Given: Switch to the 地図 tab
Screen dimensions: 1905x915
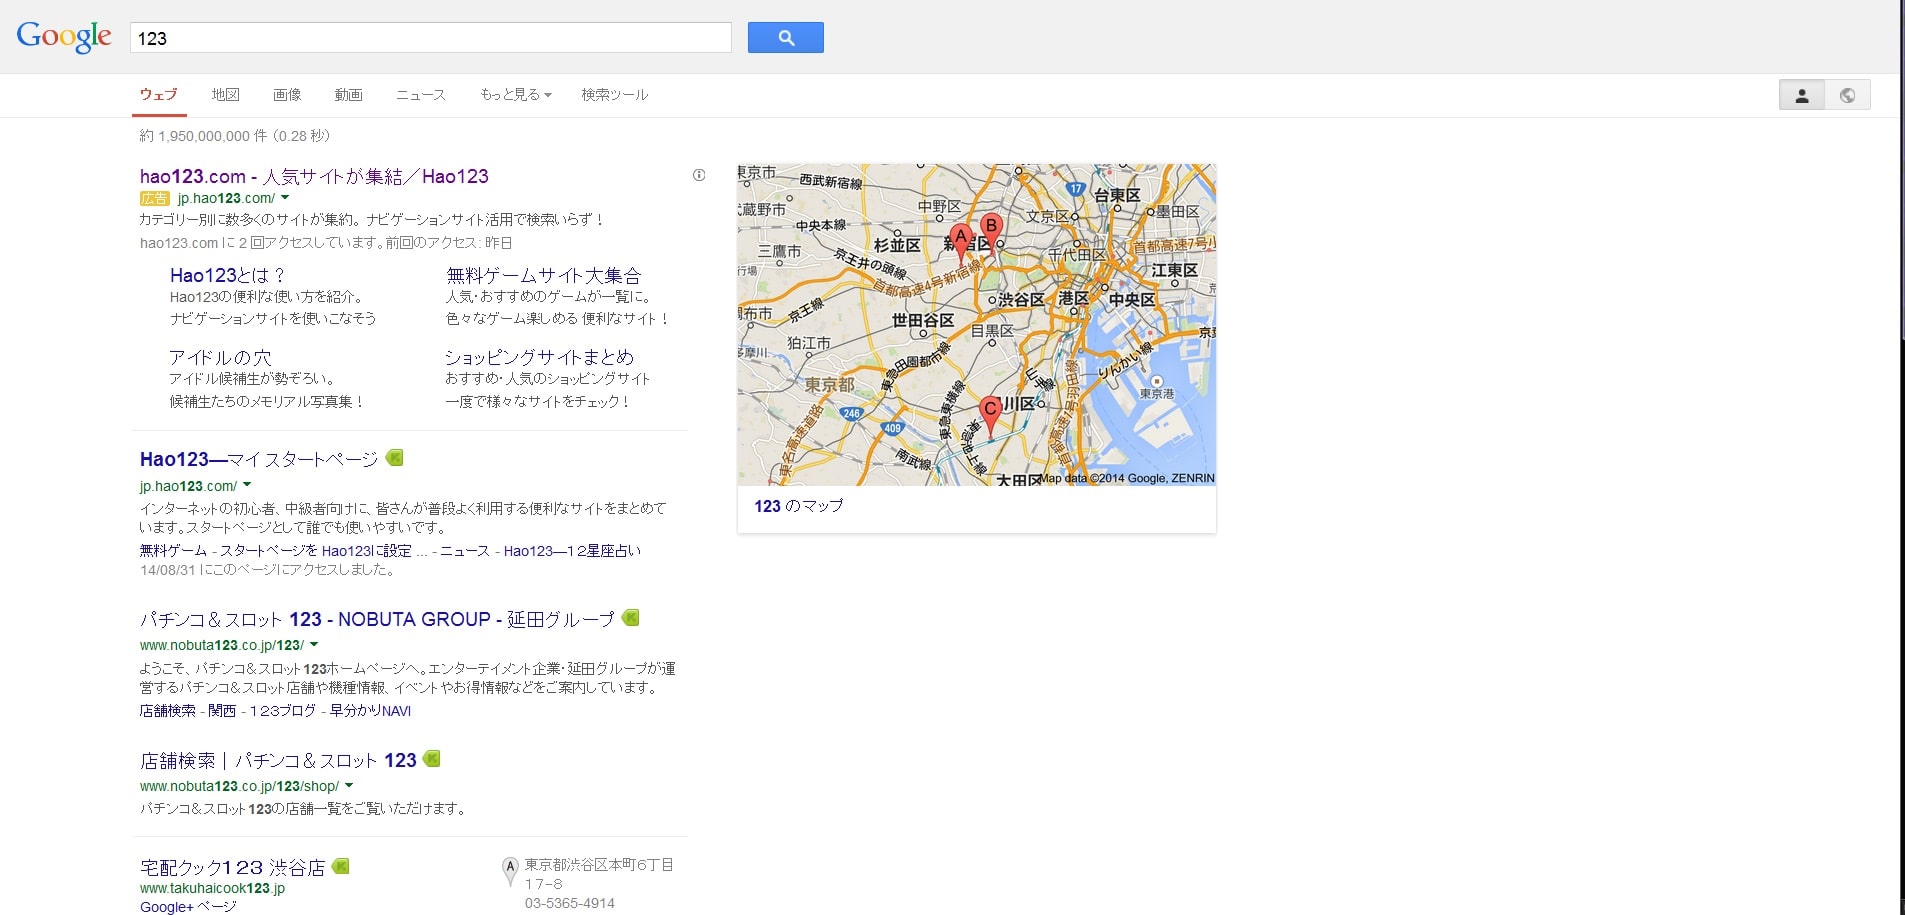Looking at the screenshot, I should coord(226,95).
